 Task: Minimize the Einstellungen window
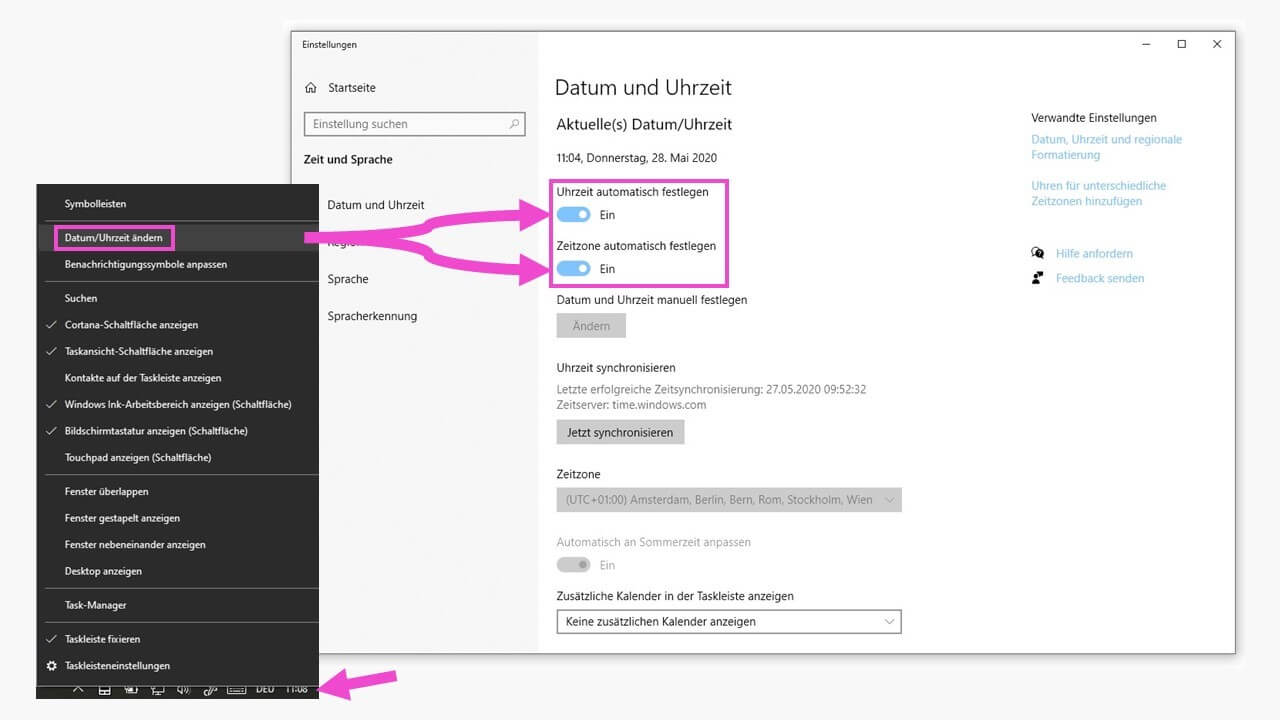tap(1146, 44)
